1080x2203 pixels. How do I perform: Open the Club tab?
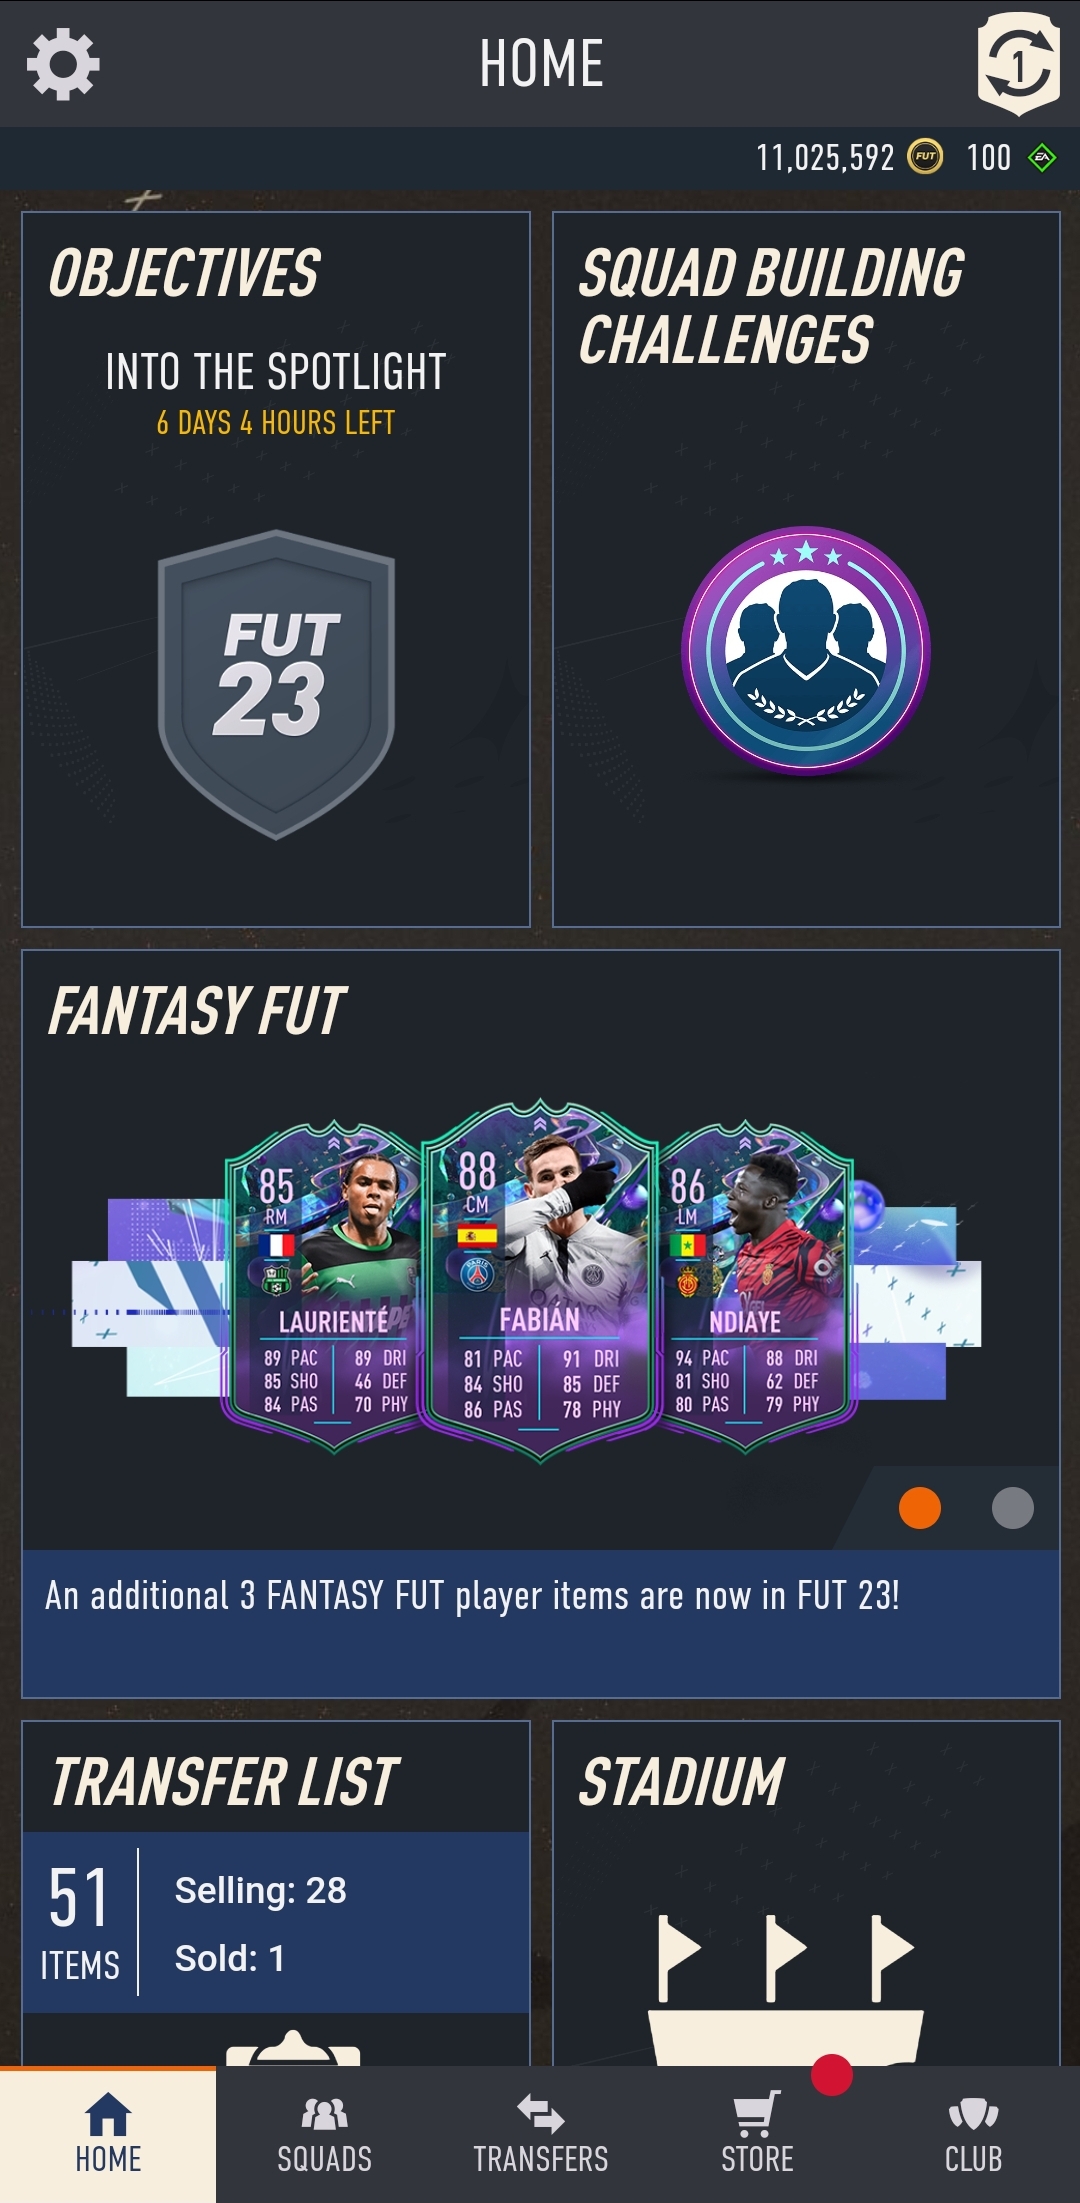(973, 2133)
